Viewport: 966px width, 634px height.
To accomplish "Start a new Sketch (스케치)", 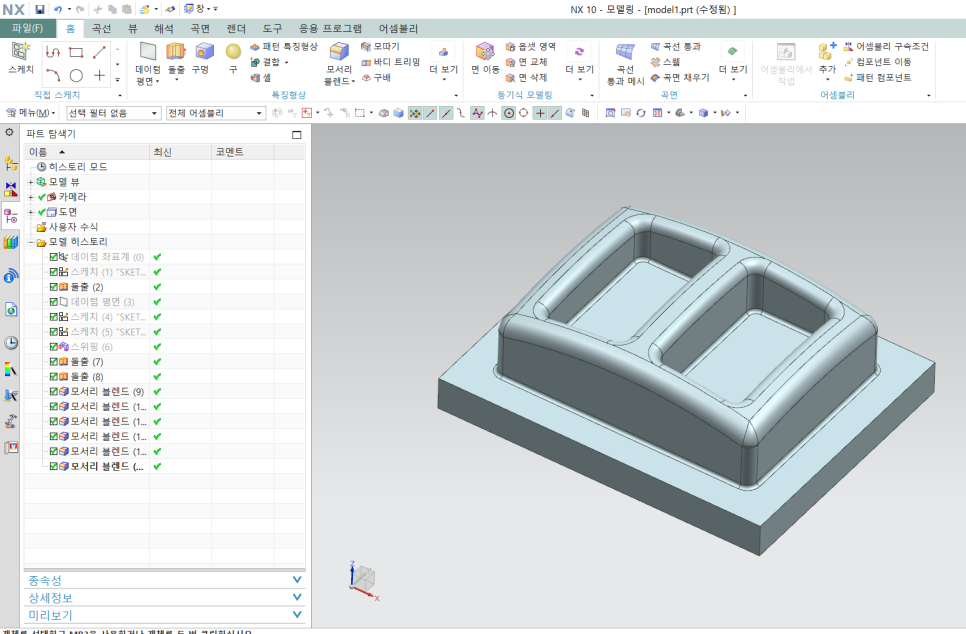I will [21, 59].
